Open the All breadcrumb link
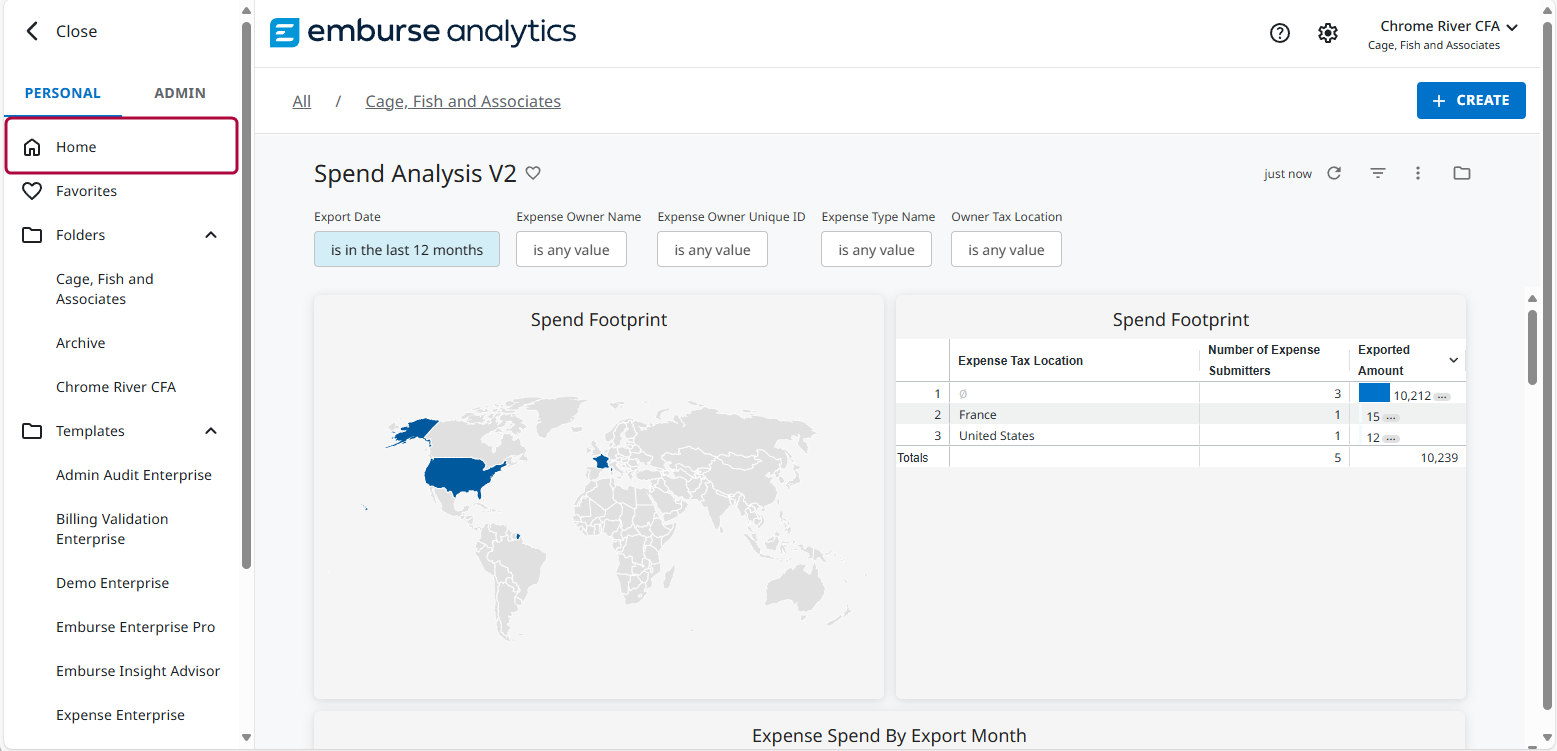Screen dimensions: 1557x751 pos(301,101)
